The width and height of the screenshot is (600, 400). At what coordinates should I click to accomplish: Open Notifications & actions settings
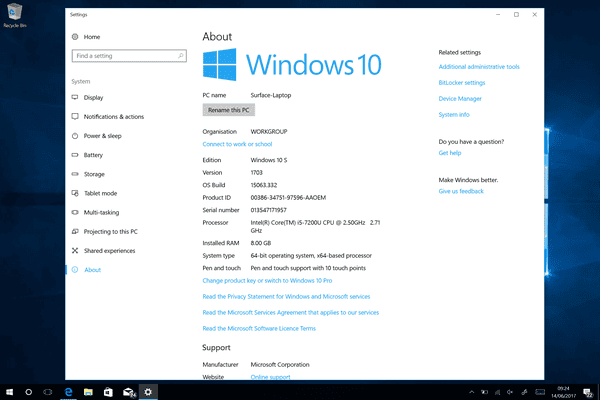coord(113,116)
